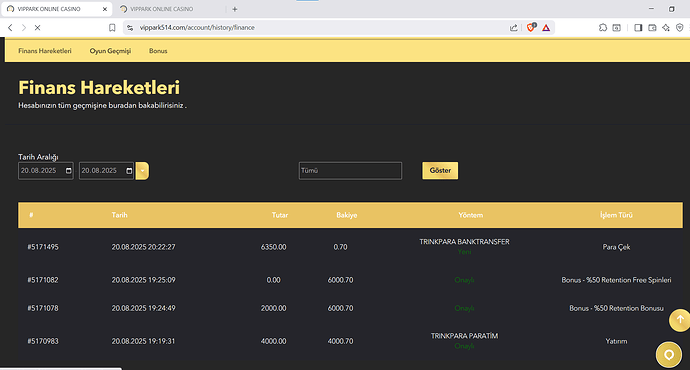This screenshot has width=690, height=370.
Task: Open the extensions puzzle icon
Action: (603, 28)
